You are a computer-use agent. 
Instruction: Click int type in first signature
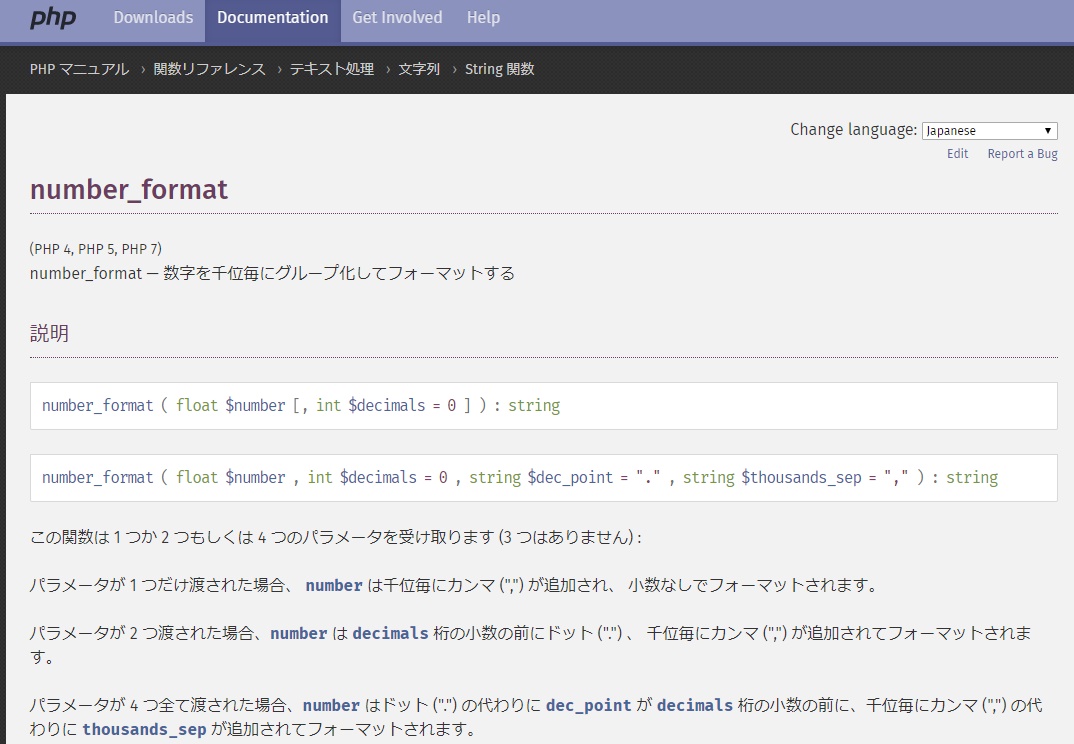click(x=328, y=406)
